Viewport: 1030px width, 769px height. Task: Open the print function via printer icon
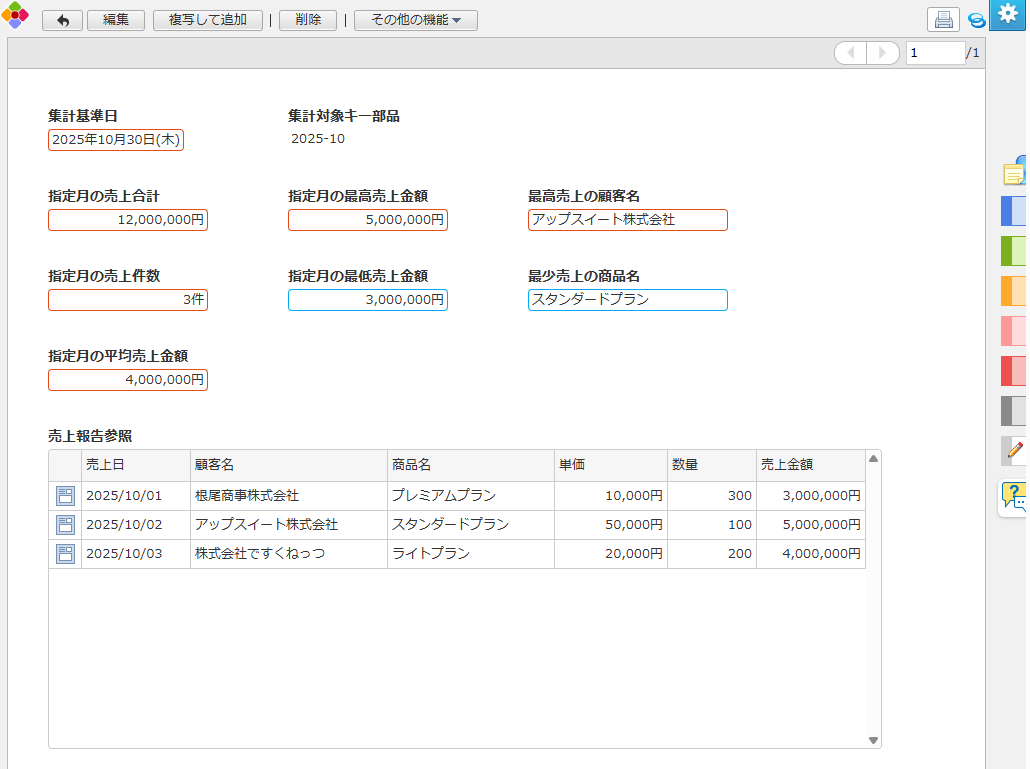[x=943, y=20]
